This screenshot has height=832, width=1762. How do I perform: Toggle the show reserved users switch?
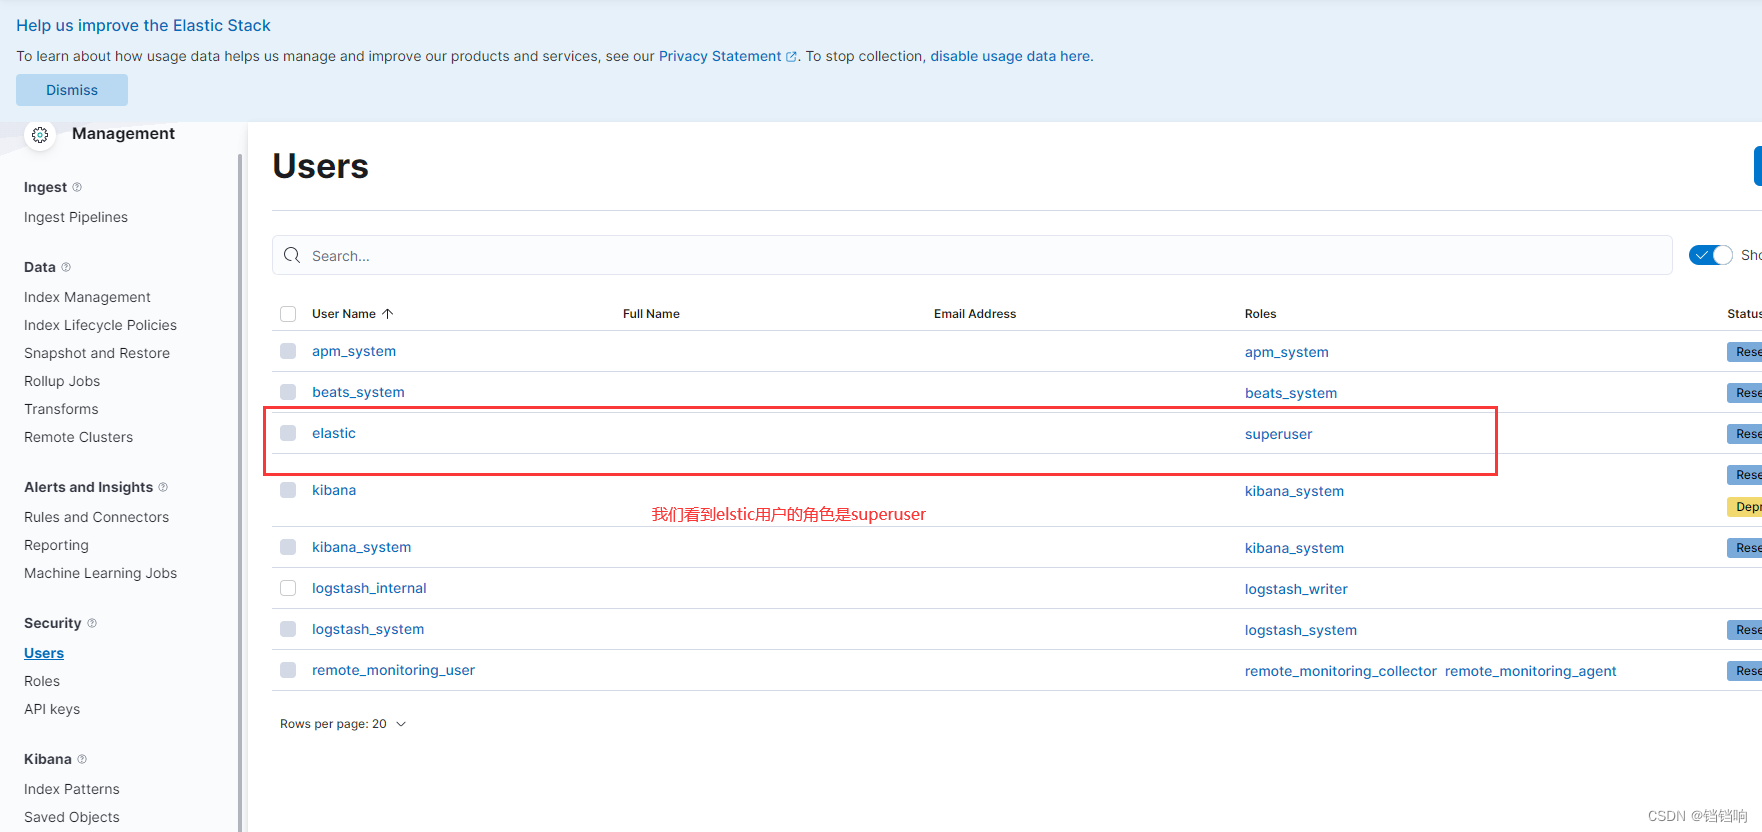click(x=1710, y=255)
